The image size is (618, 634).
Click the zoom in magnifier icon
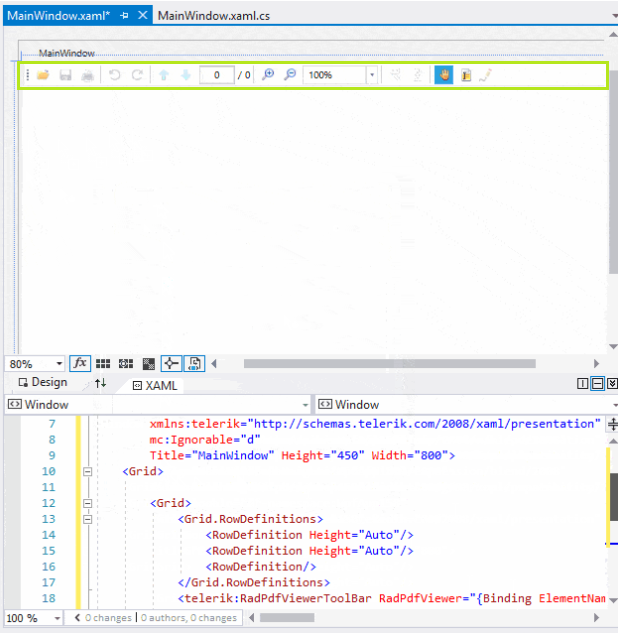(268, 75)
